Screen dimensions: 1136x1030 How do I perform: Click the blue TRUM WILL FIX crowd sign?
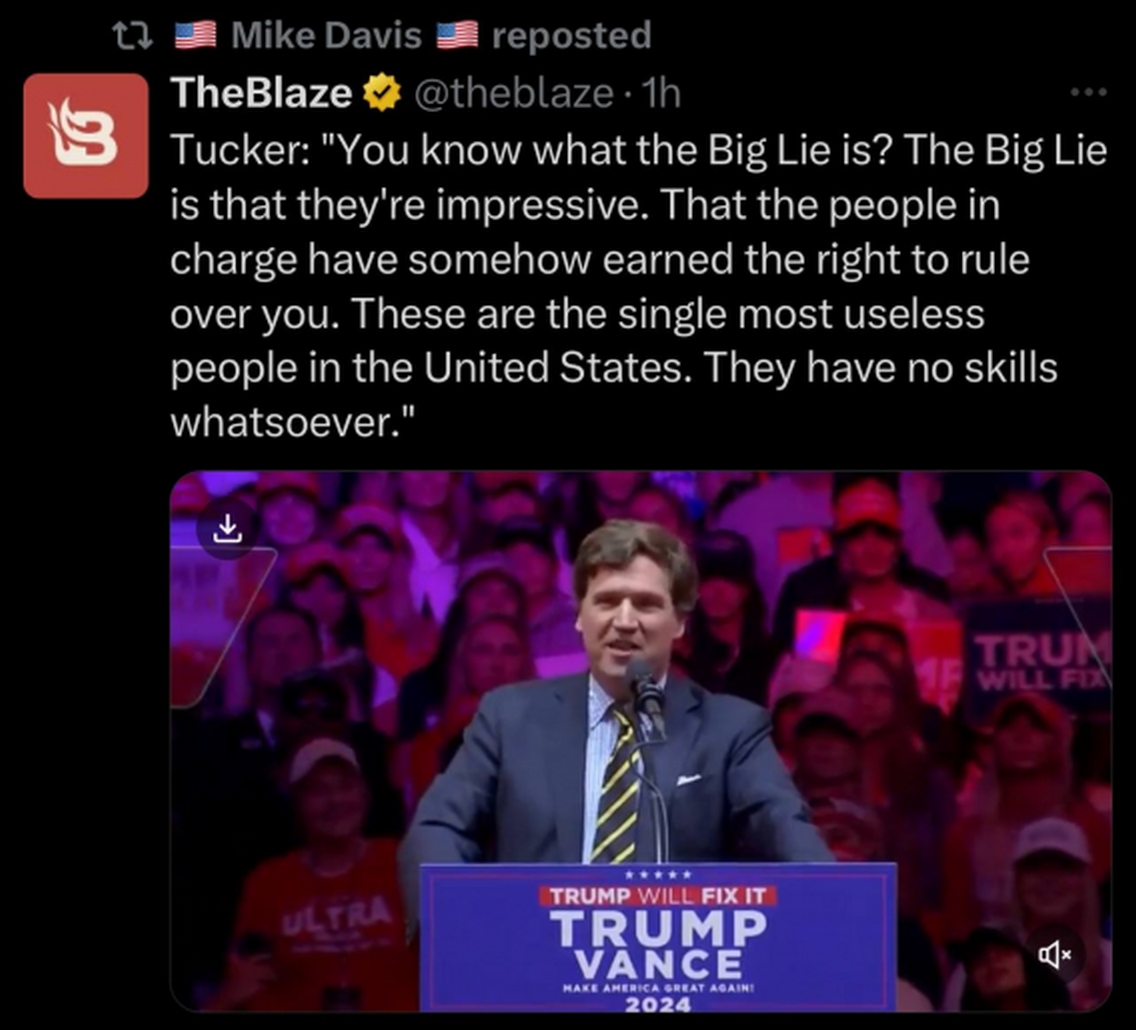point(1040,659)
